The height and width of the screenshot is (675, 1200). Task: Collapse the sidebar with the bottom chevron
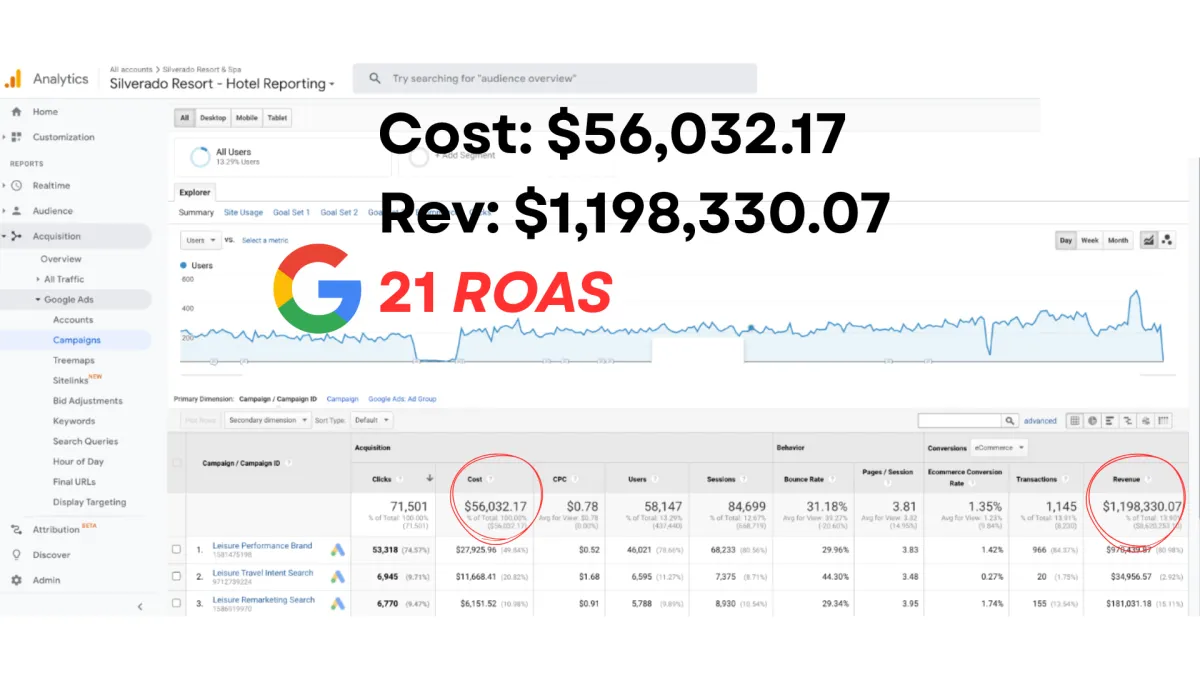click(x=140, y=606)
